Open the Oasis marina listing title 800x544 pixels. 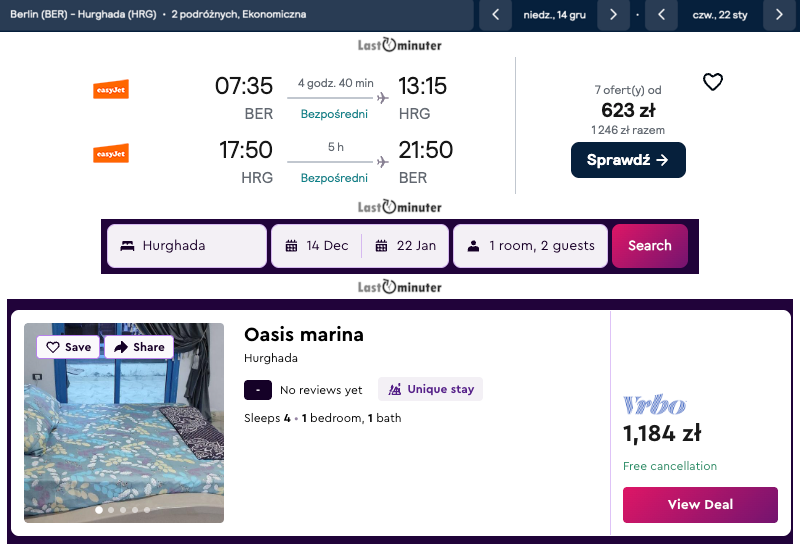coord(303,335)
